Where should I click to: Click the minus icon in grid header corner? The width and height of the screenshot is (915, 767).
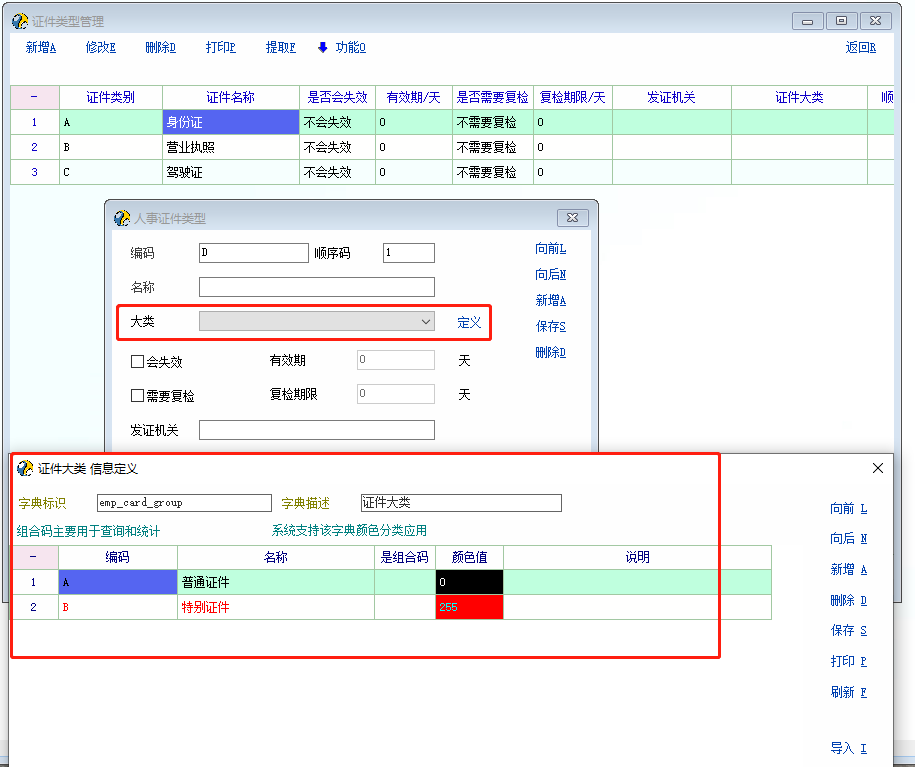click(34, 97)
